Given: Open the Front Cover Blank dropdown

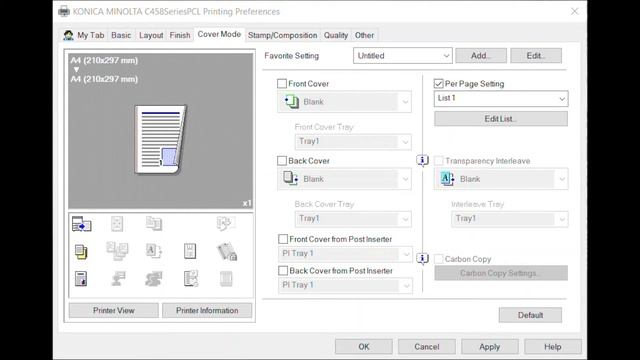Looking at the screenshot, I should pos(344,102).
